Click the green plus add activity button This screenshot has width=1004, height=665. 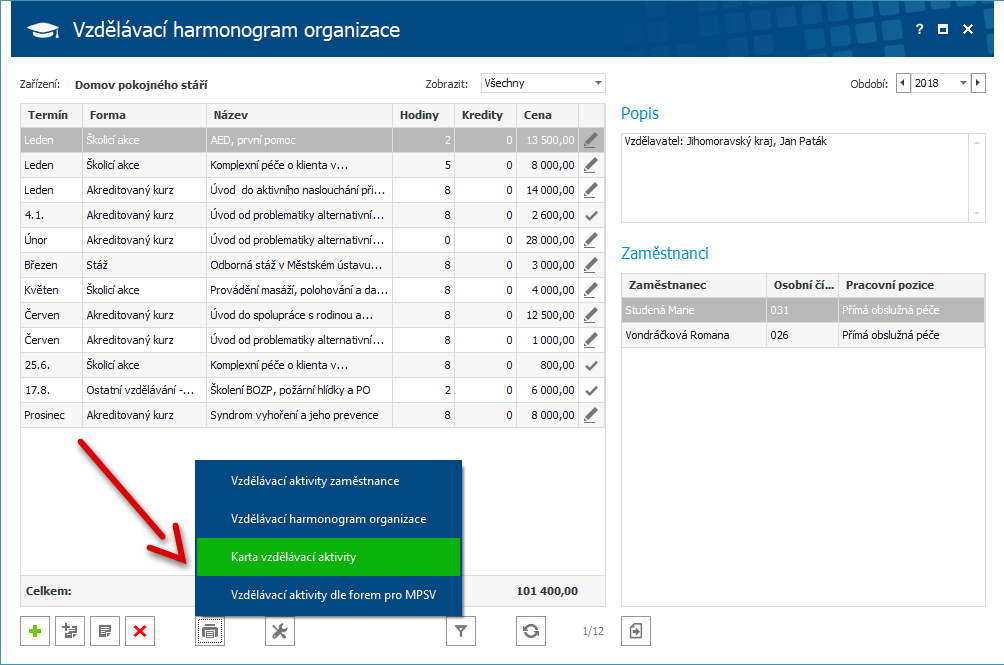tap(35, 631)
